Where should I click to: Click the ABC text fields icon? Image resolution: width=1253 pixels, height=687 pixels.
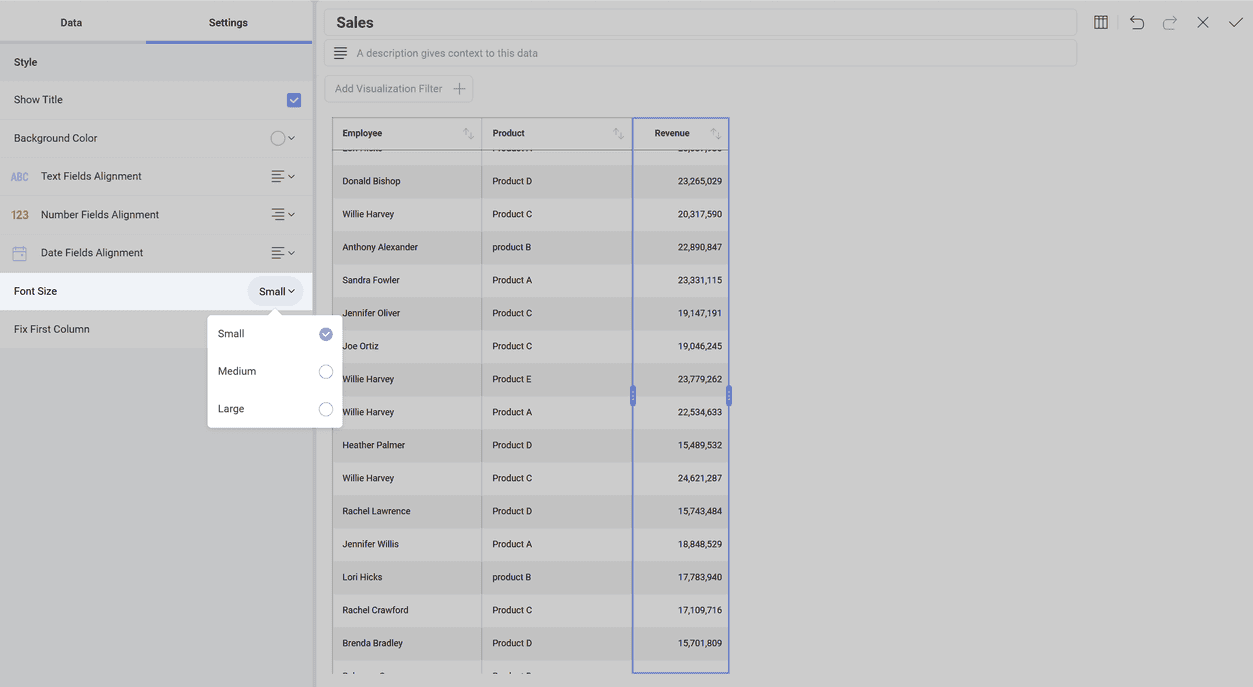pos(20,177)
